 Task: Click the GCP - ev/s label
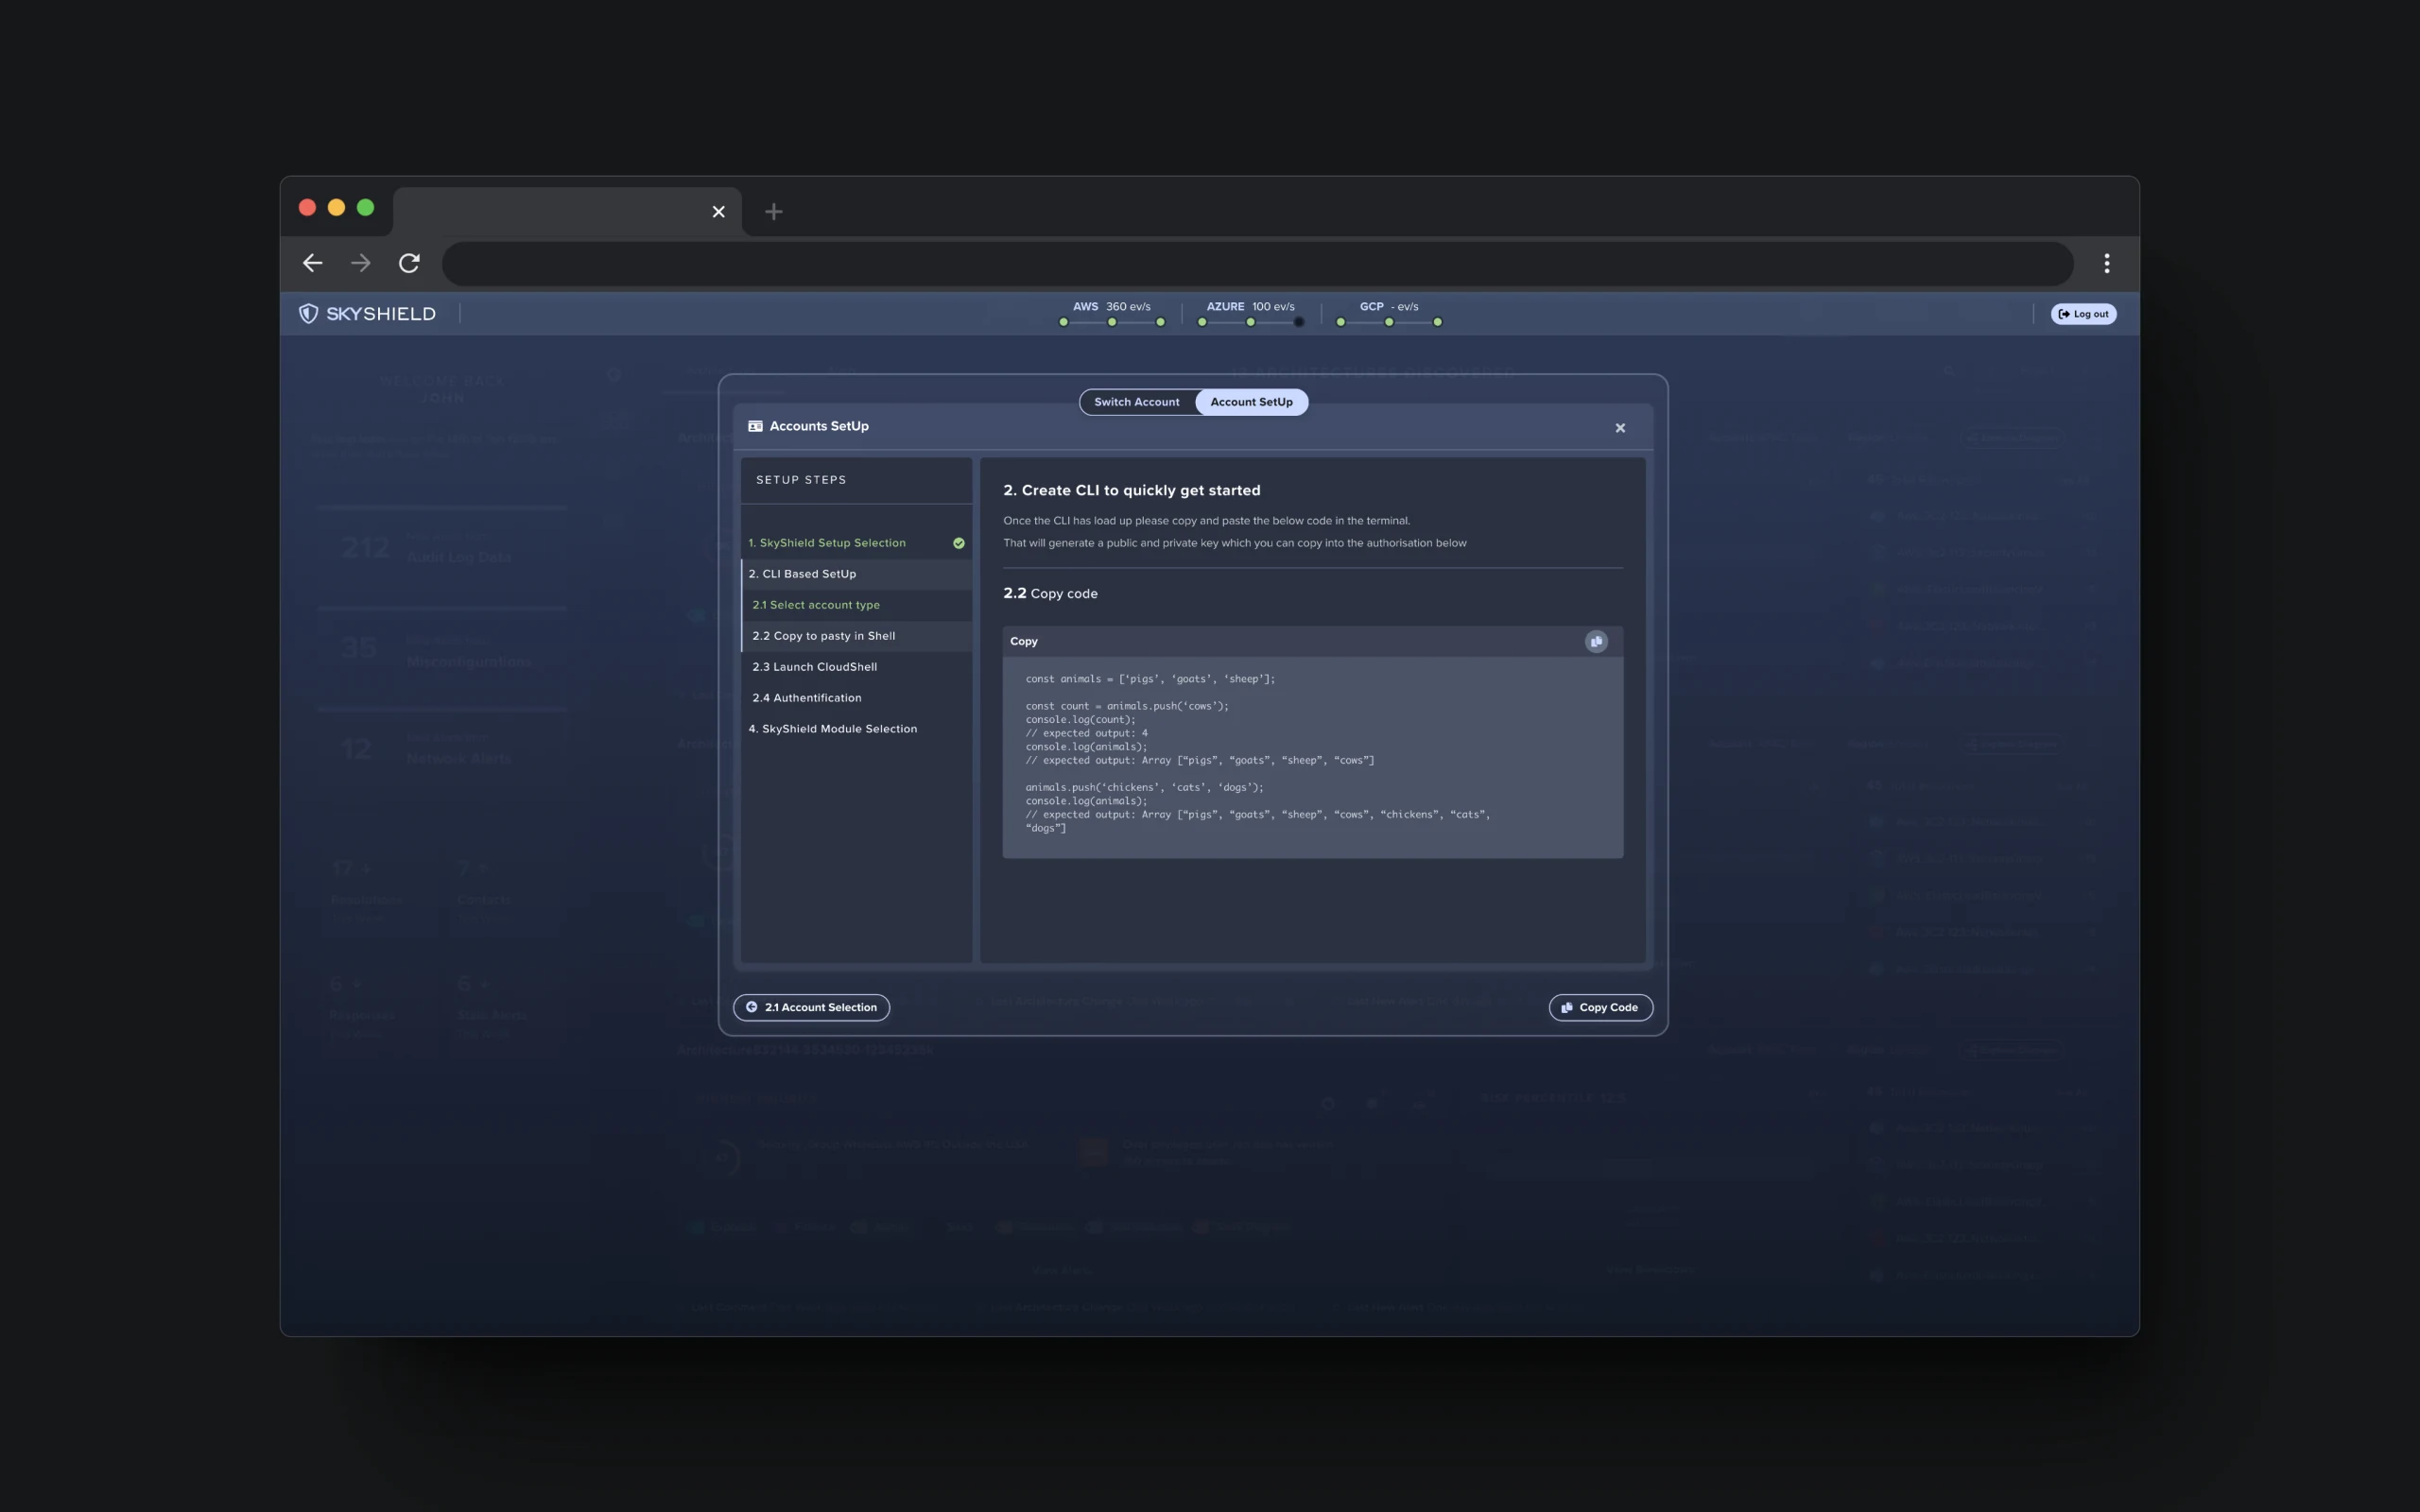(1389, 307)
